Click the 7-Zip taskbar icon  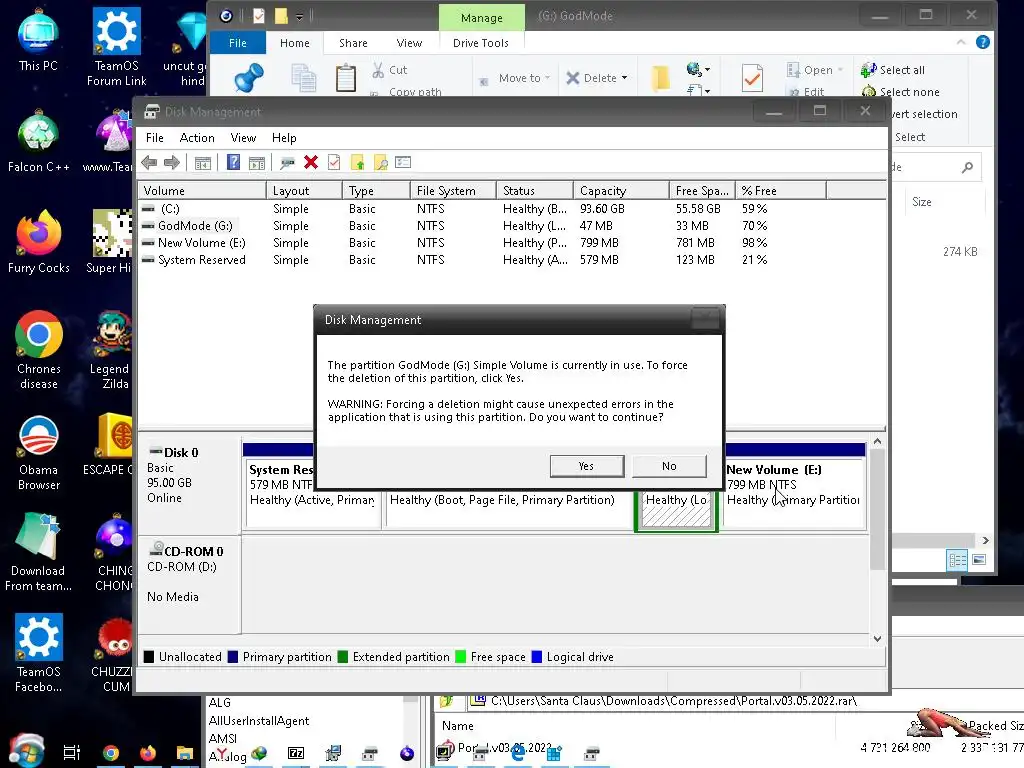296,753
